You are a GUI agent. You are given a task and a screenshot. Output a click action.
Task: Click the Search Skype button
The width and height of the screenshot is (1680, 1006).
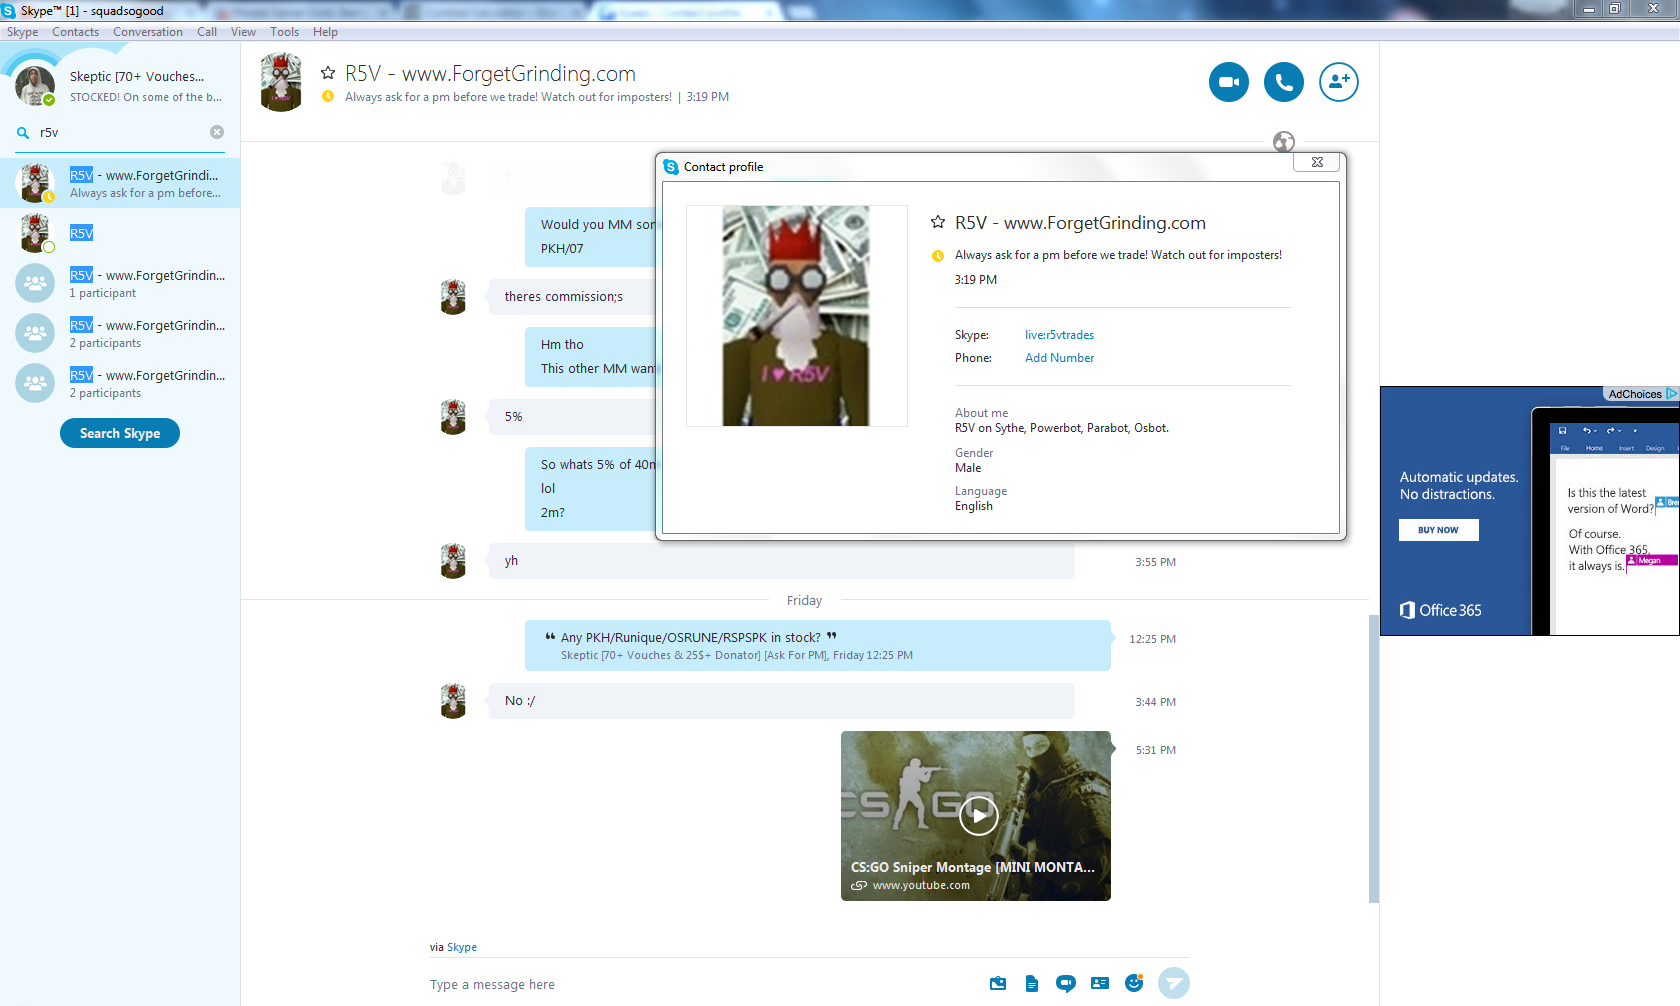[120, 433]
